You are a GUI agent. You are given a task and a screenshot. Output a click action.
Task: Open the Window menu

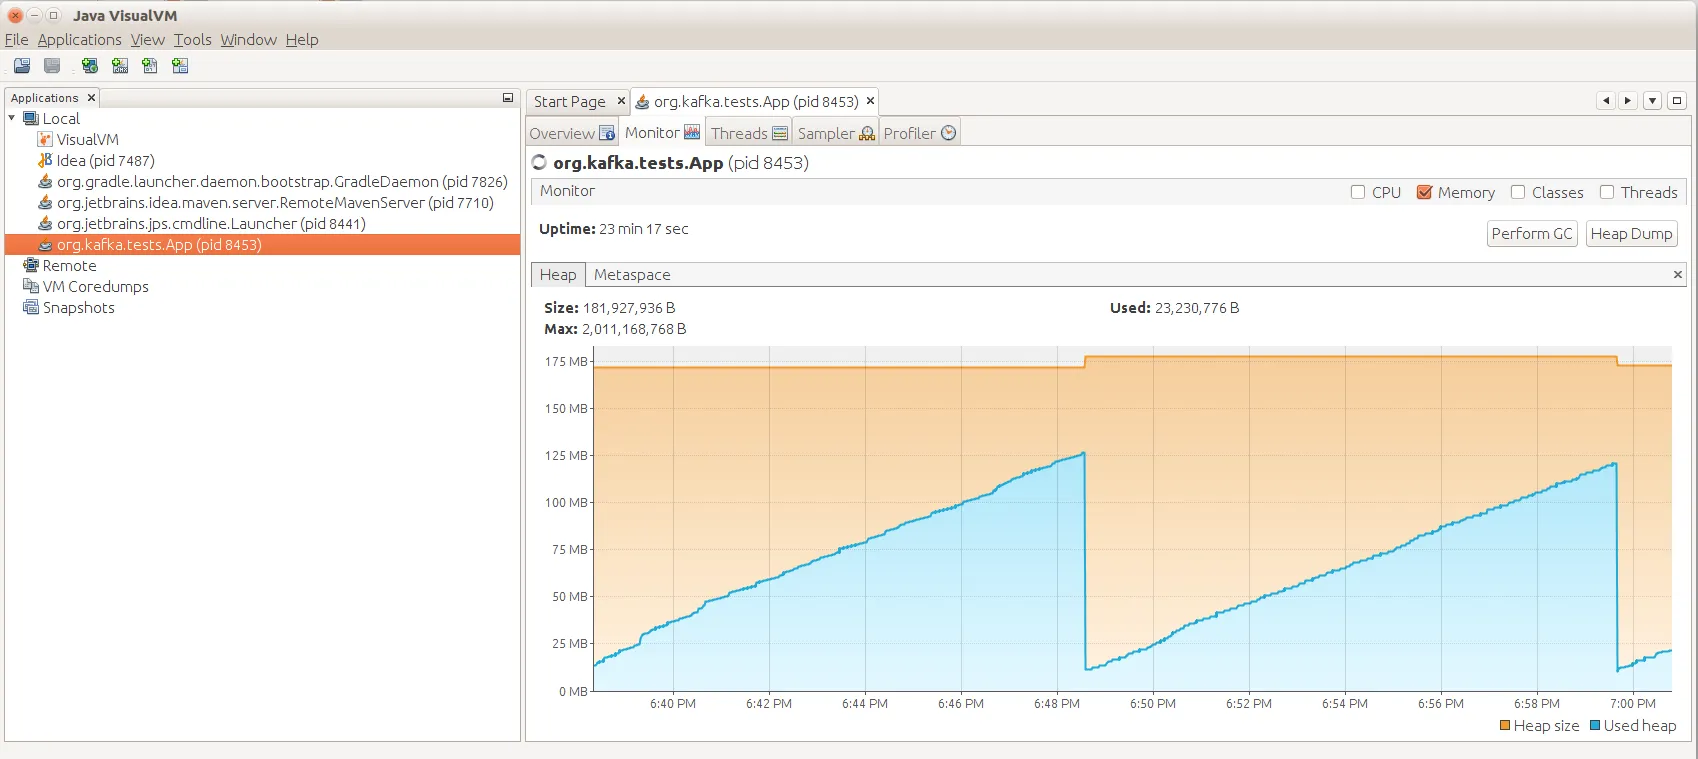pos(249,40)
